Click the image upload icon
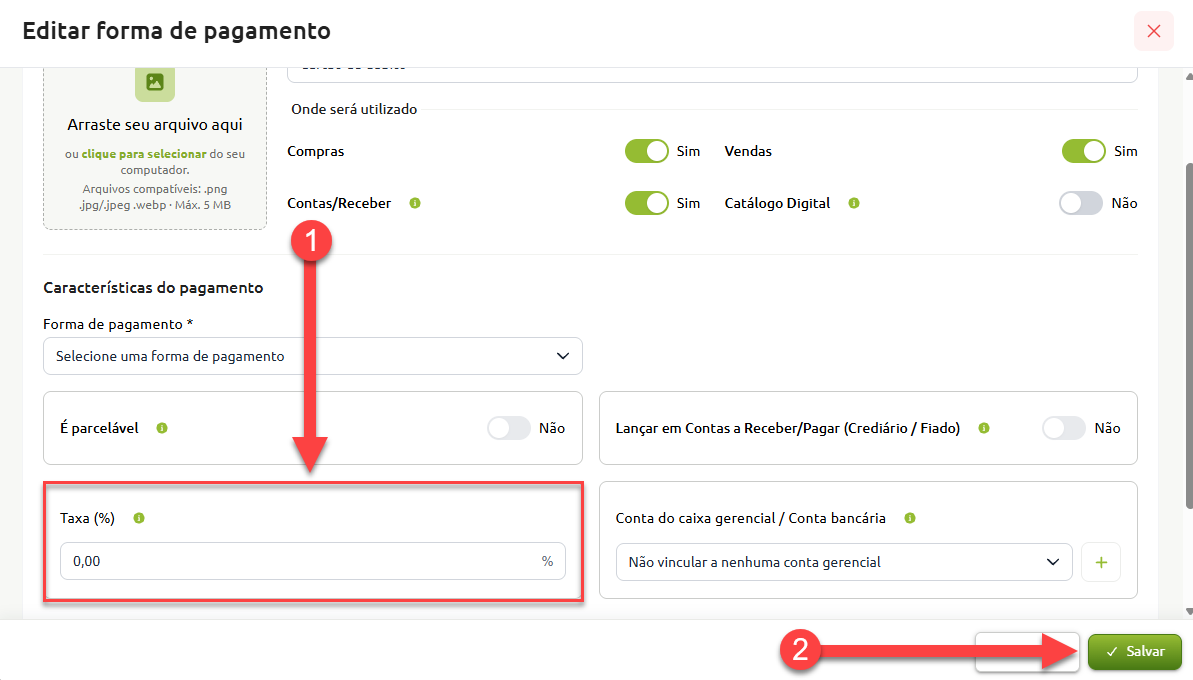Viewport: 1193px width, 680px height. click(154, 83)
